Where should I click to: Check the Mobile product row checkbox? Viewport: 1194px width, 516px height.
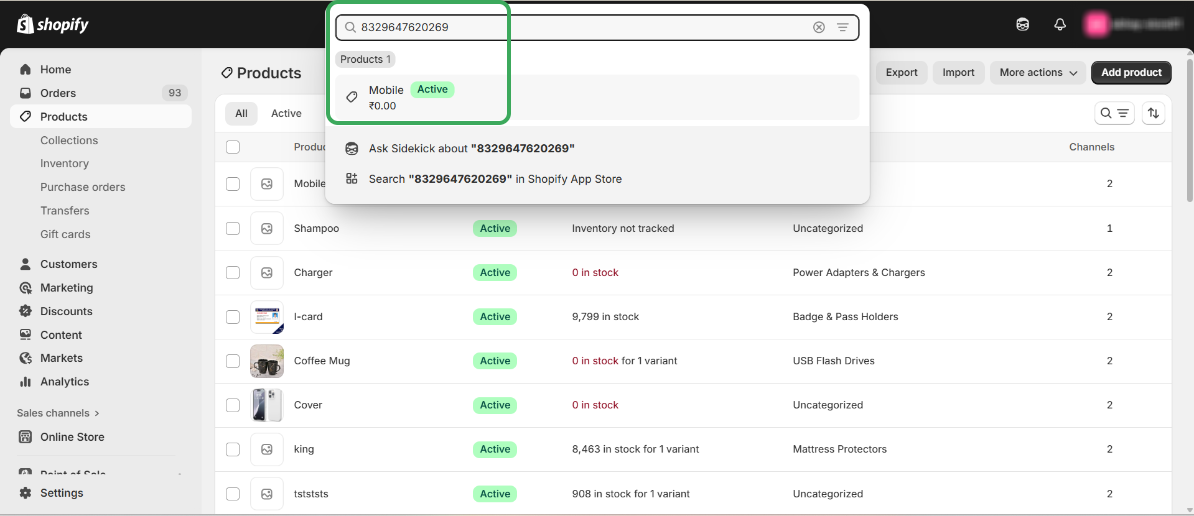click(233, 183)
